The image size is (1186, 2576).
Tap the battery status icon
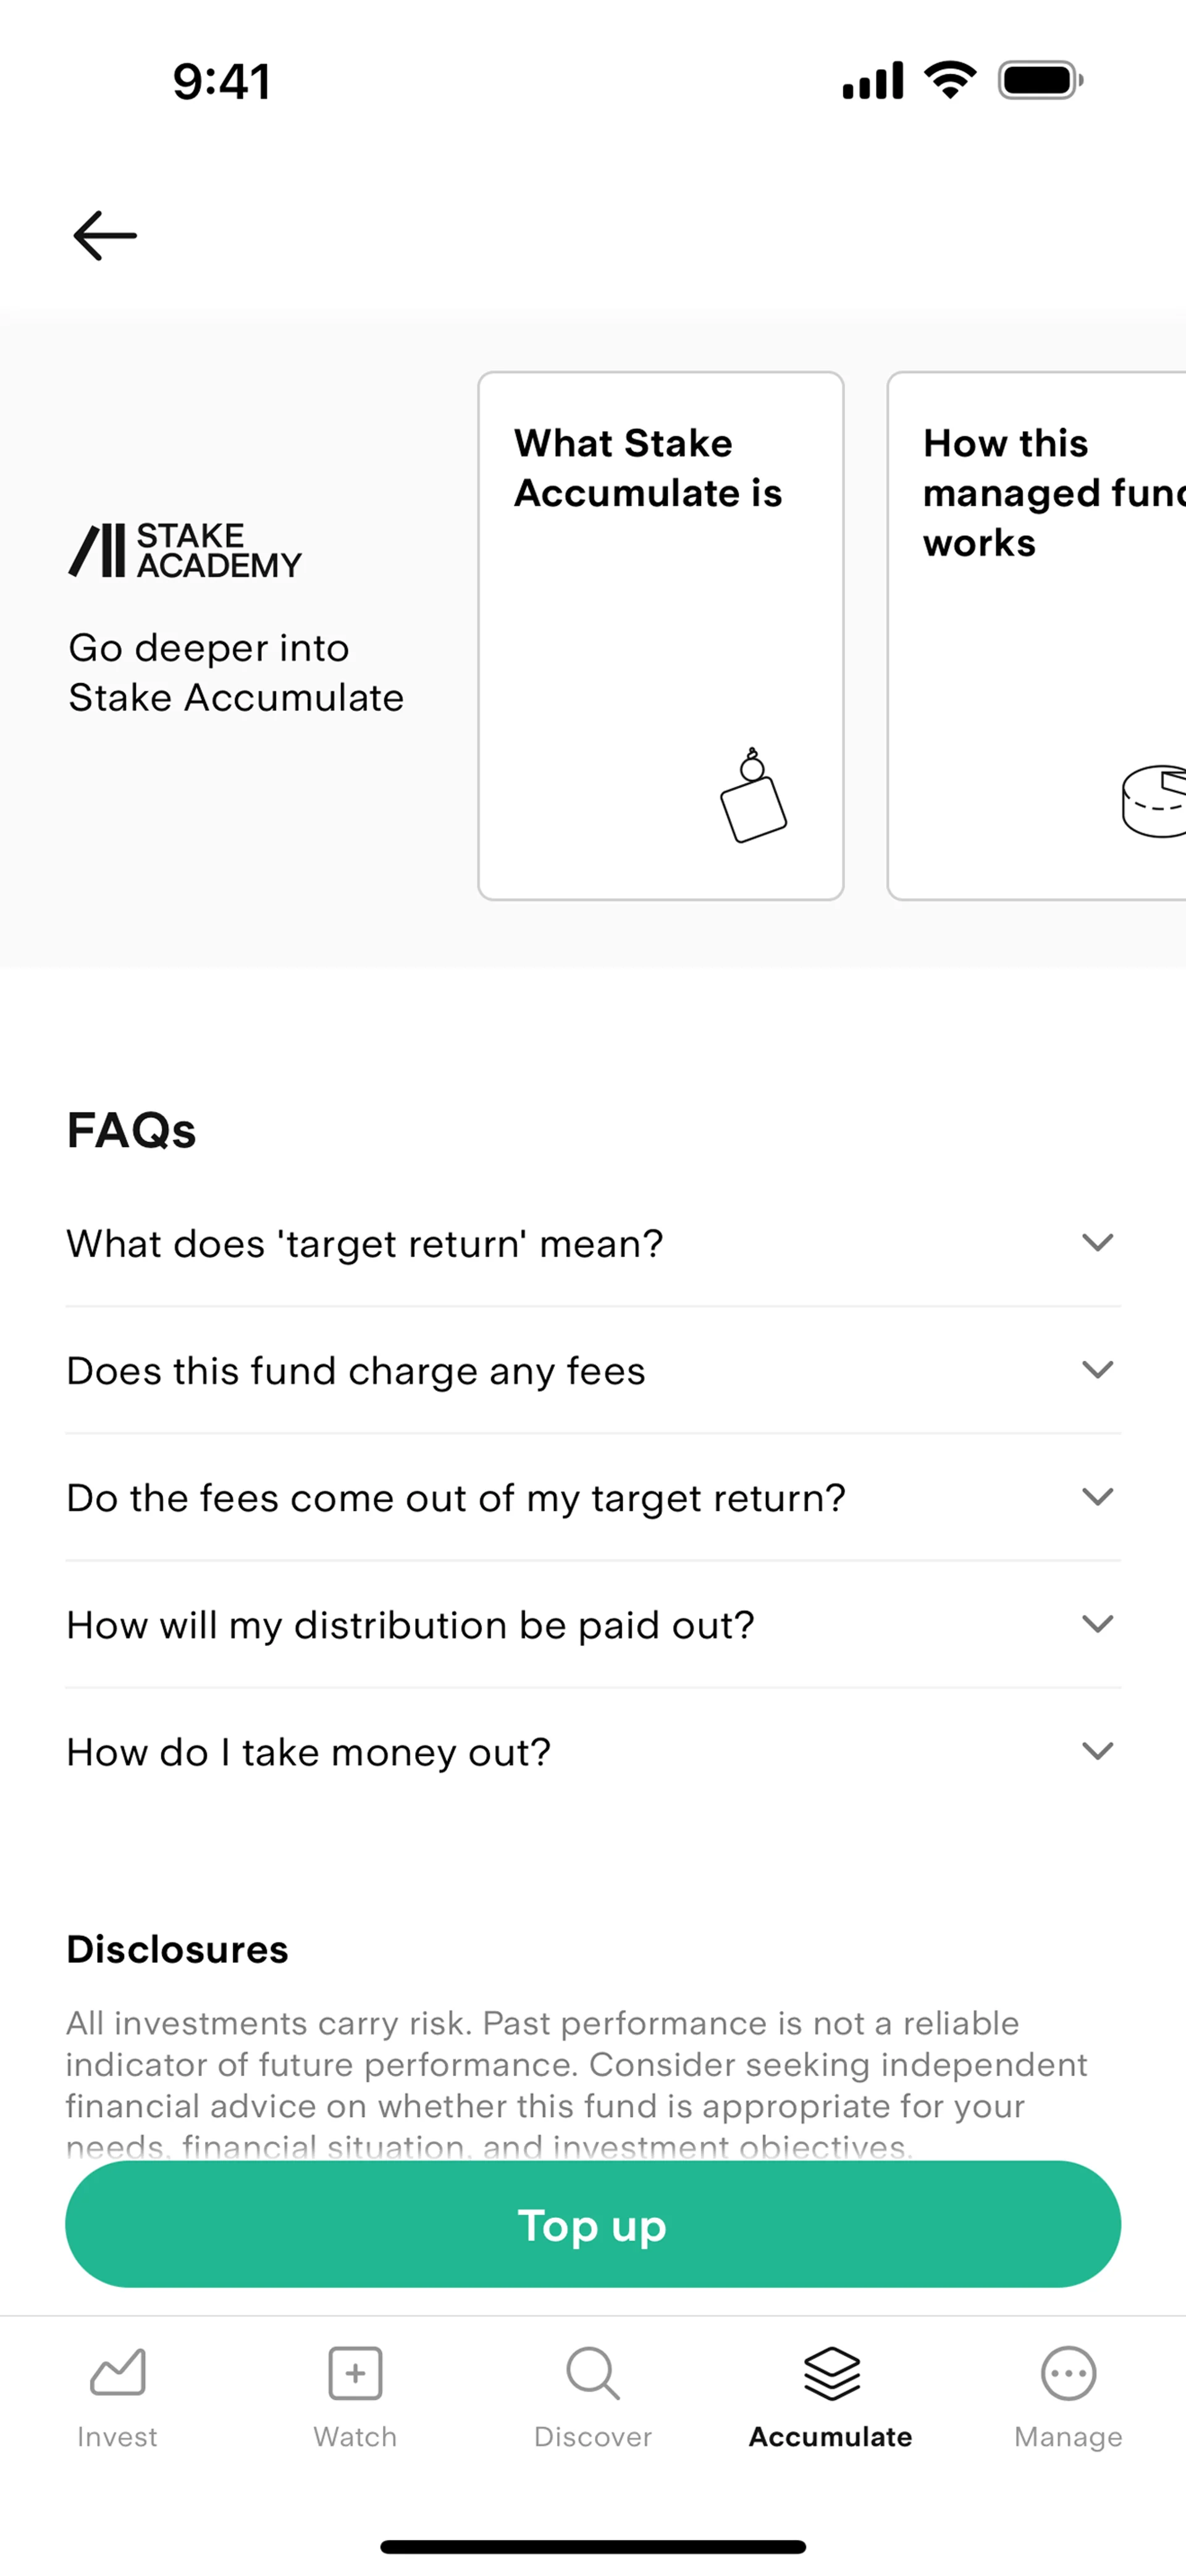coord(1040,81)
